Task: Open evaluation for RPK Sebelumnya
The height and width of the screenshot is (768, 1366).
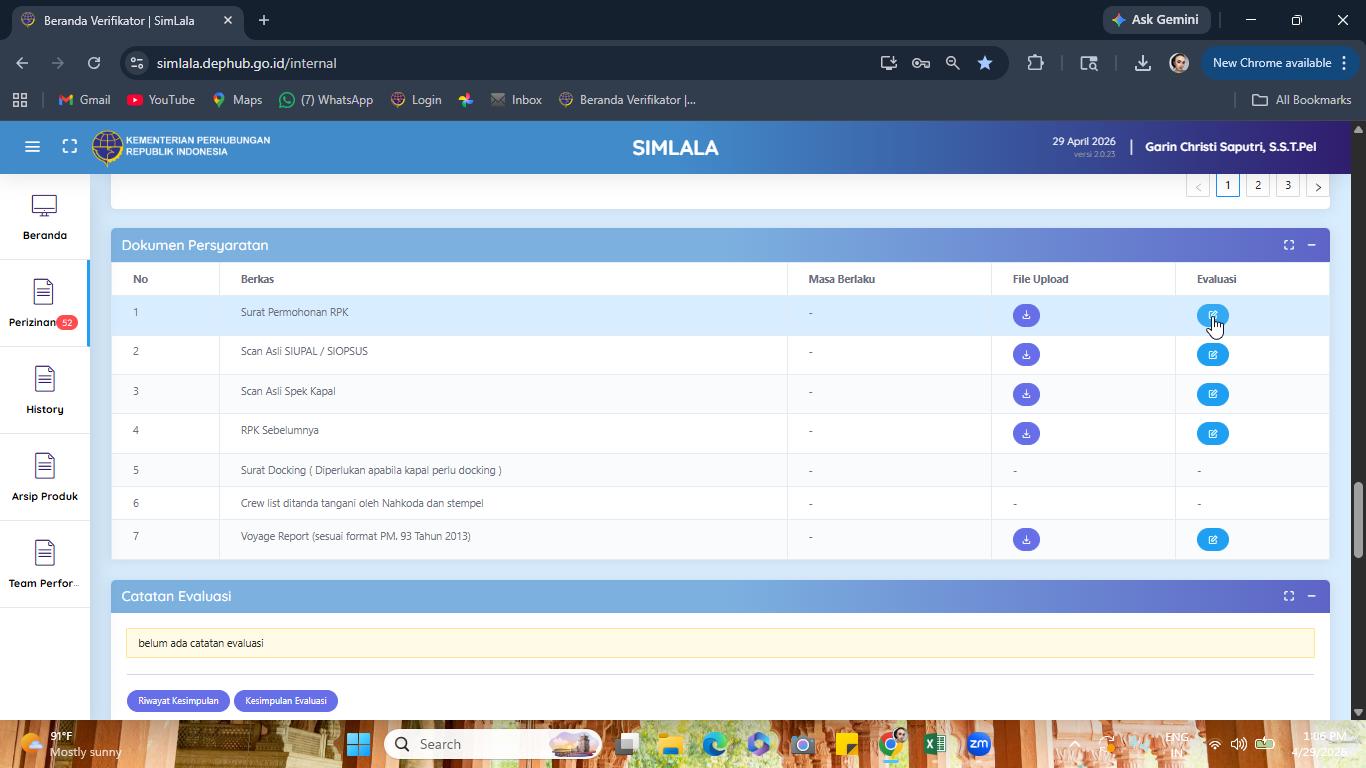Action: tap(1212, 434)
